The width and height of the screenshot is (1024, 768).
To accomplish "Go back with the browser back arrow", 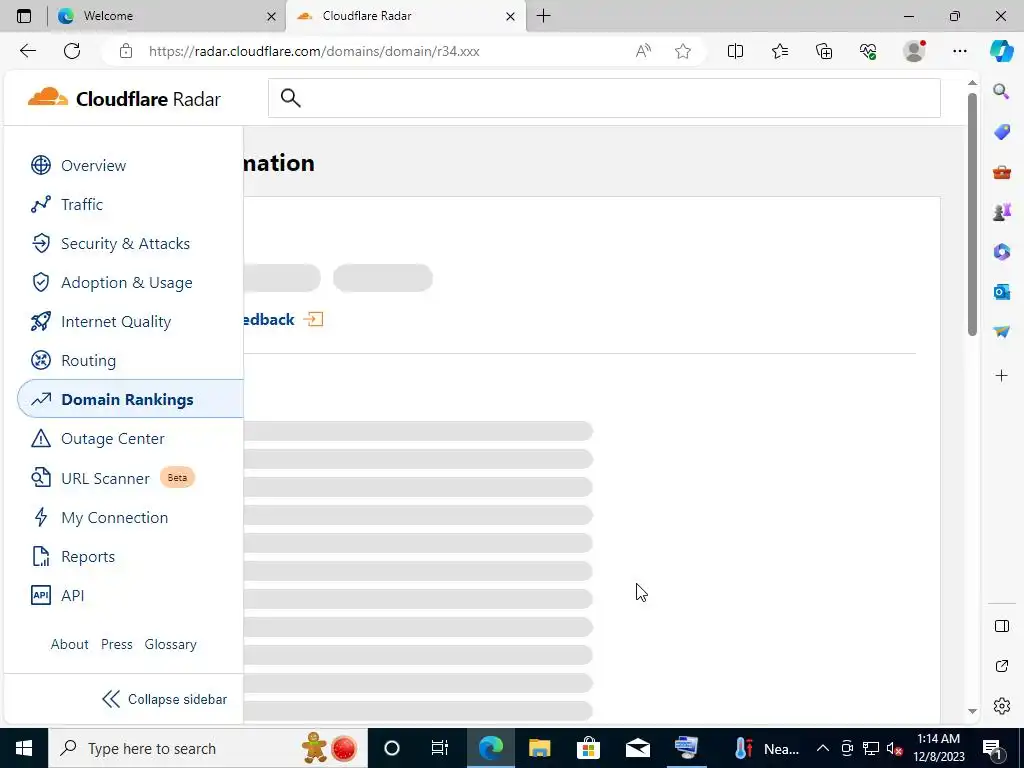I will 27,51.
